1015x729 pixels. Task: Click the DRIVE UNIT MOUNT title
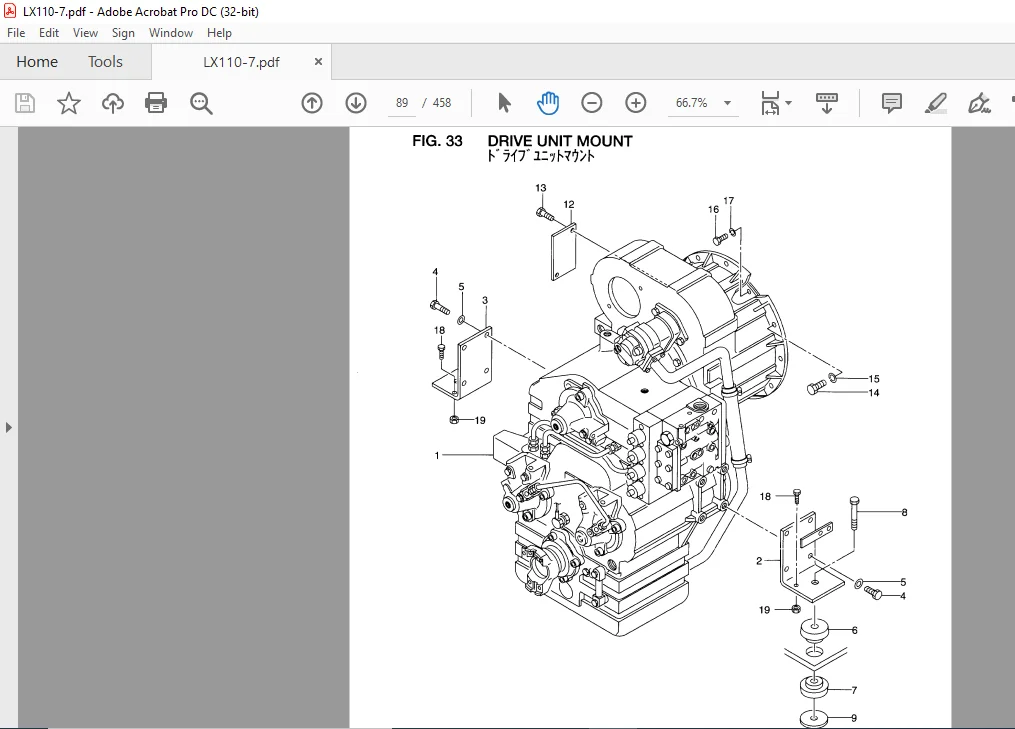point(560,141)
